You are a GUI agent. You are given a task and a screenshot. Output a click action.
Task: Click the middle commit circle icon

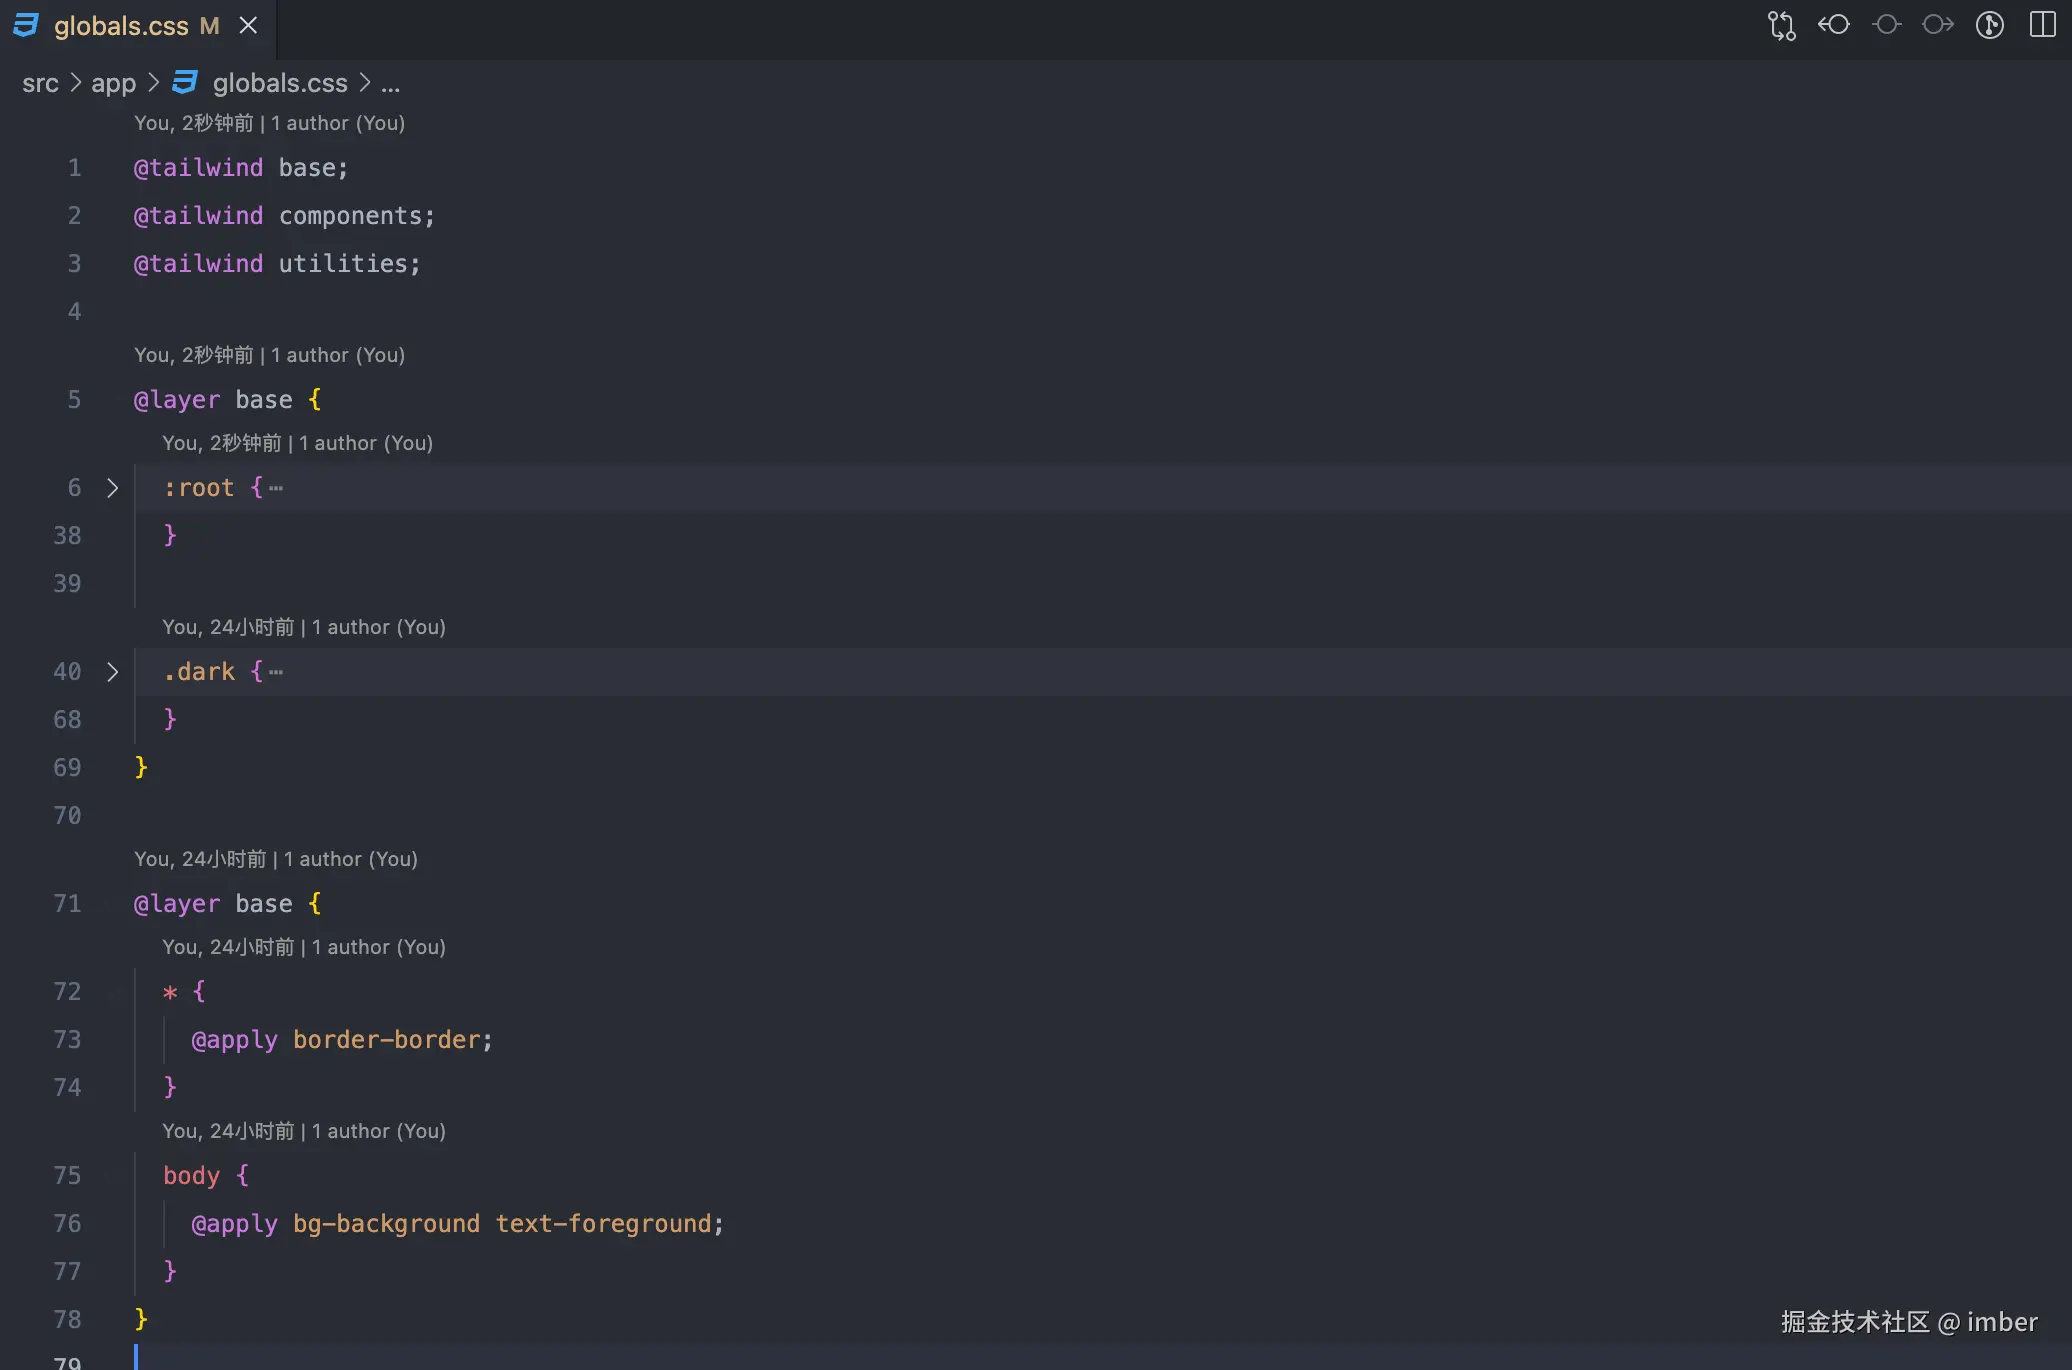click(x=1886, y=25)
